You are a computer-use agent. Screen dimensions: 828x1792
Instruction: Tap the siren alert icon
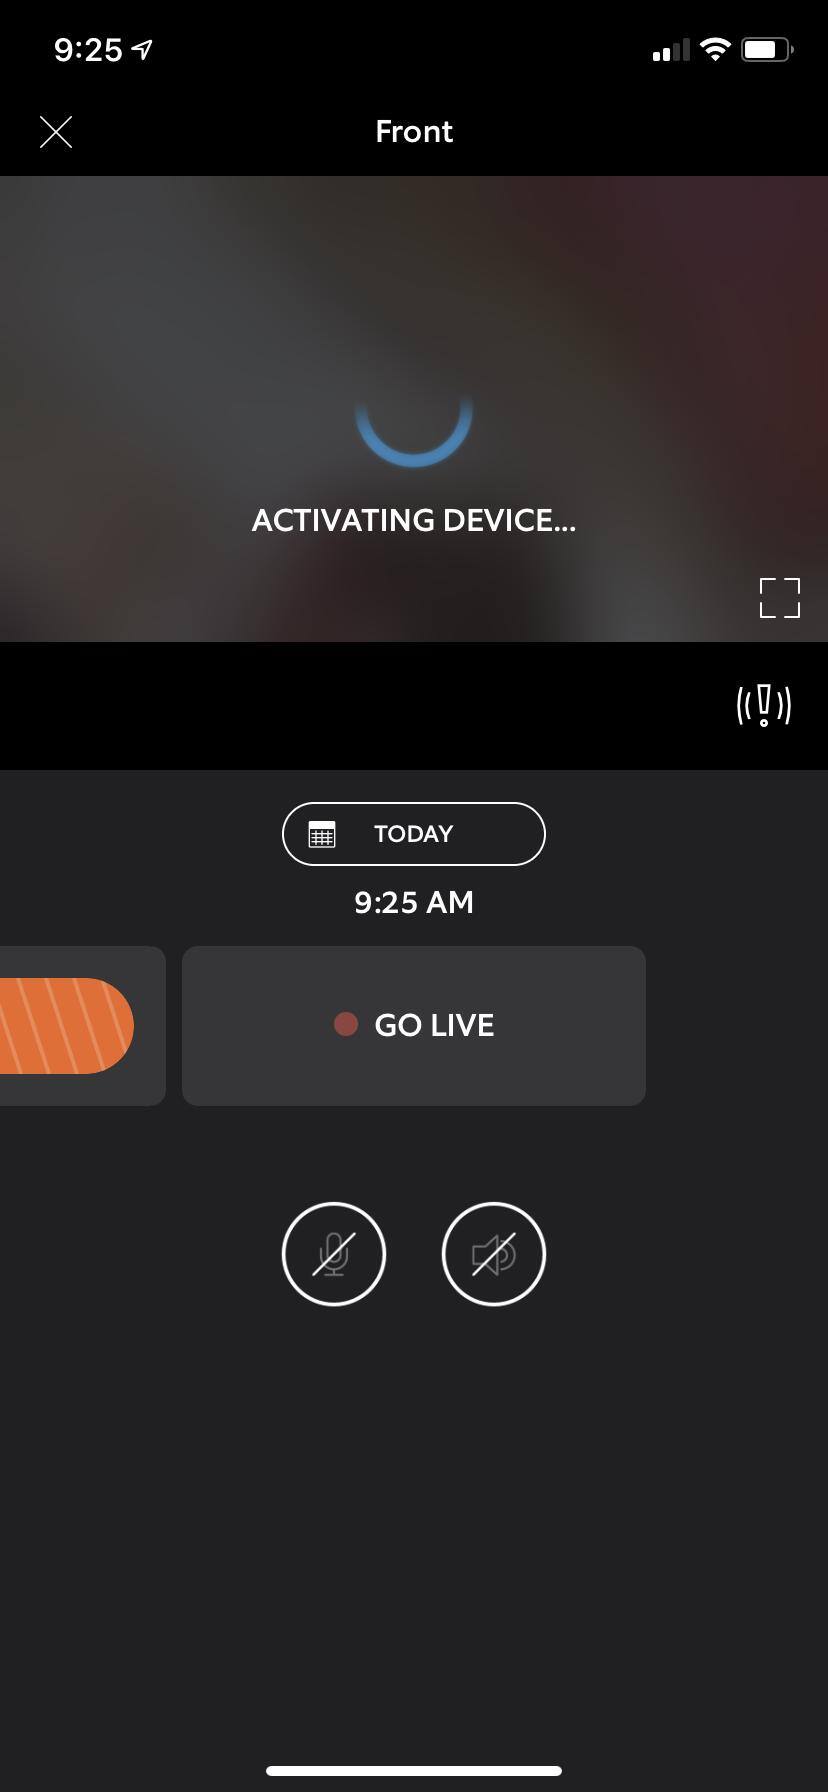(764, 705)
